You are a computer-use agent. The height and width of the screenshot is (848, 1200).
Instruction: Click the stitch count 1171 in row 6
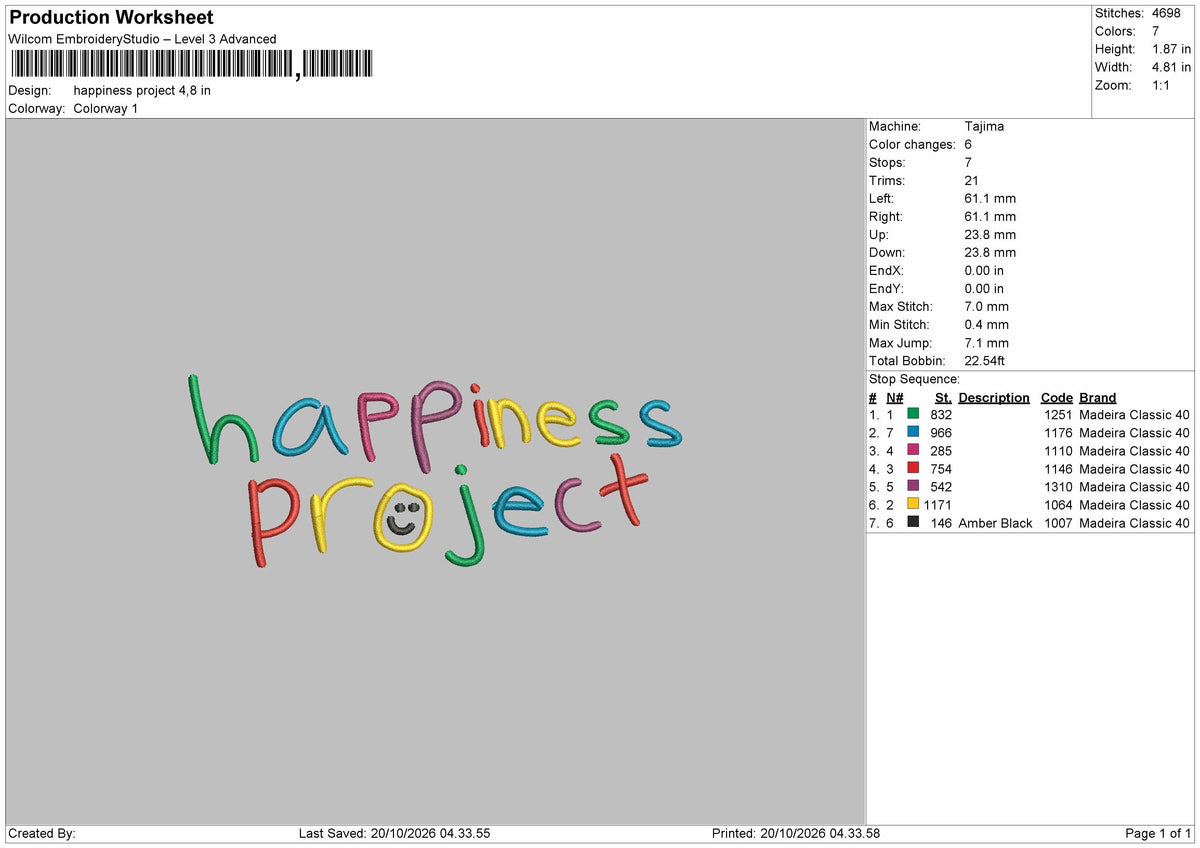click(x=938, y=504)
